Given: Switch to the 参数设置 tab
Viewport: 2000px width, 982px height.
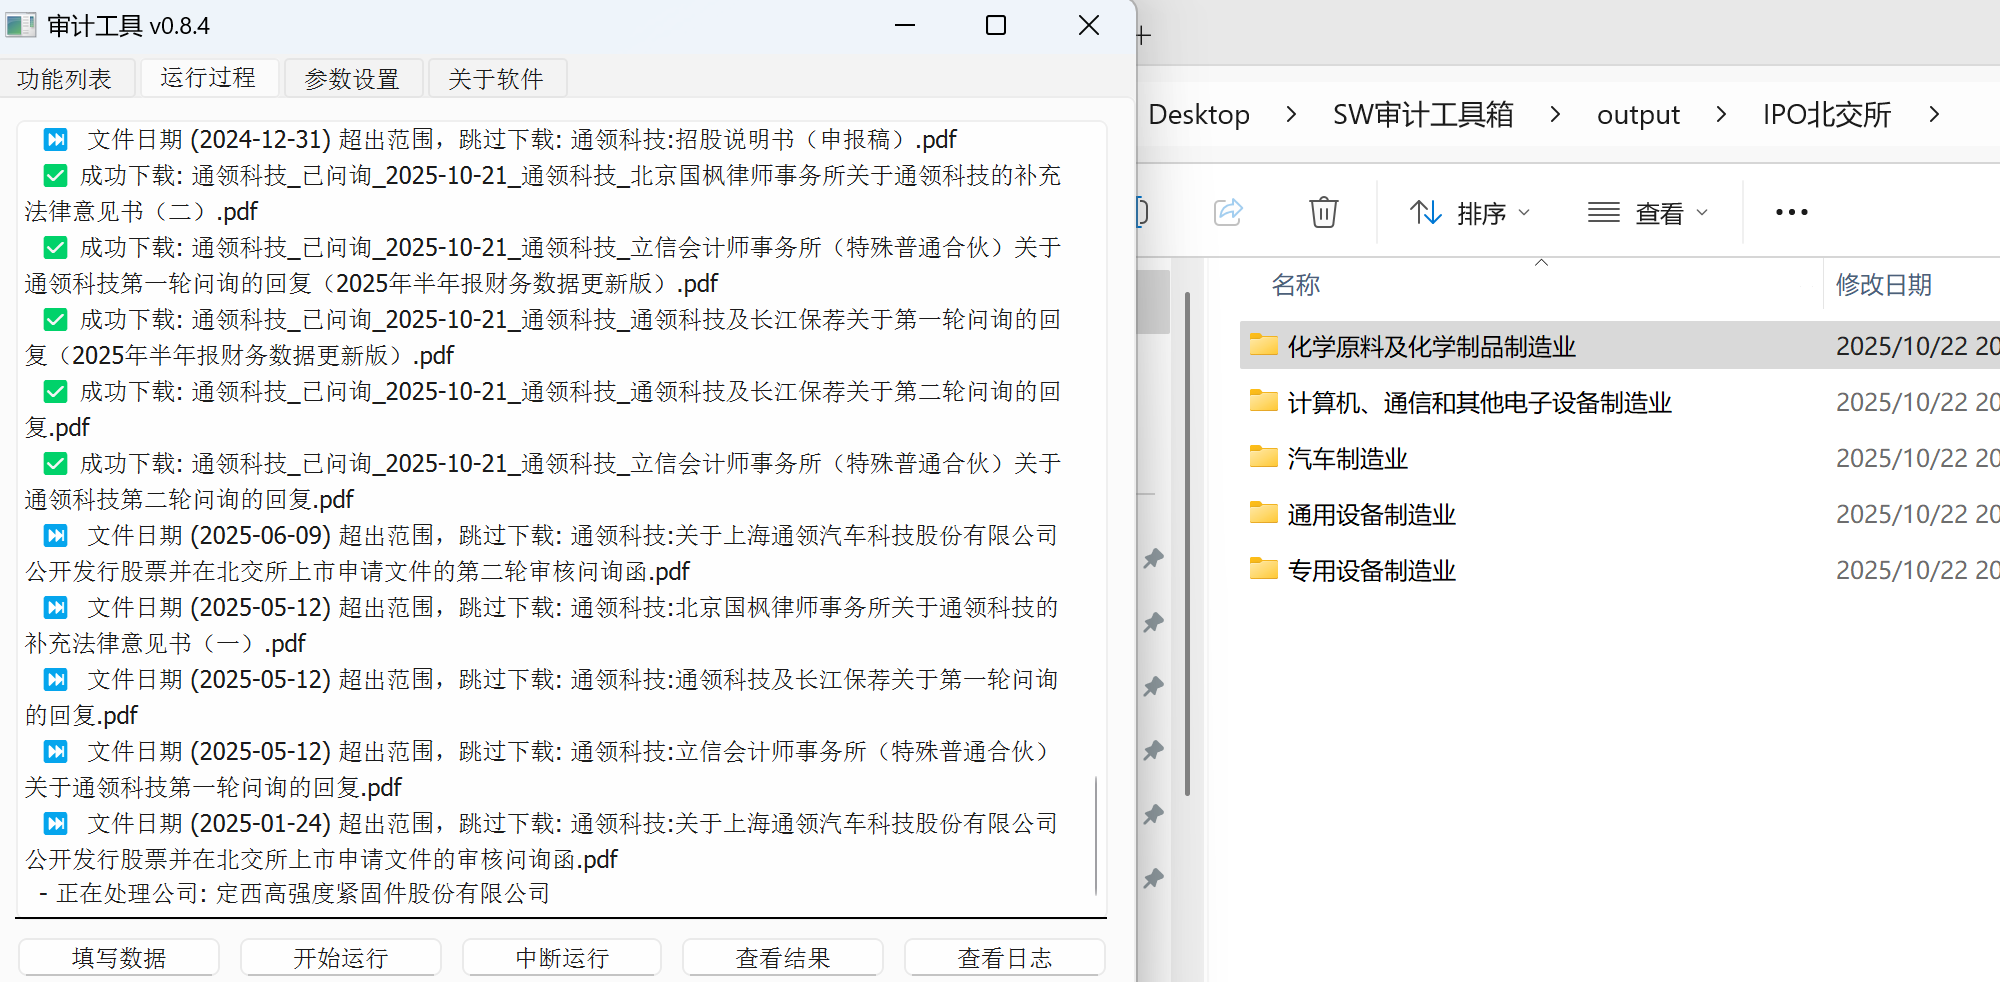Looking at the screenshot, I should pyautogui.click(x=352, y=78).
